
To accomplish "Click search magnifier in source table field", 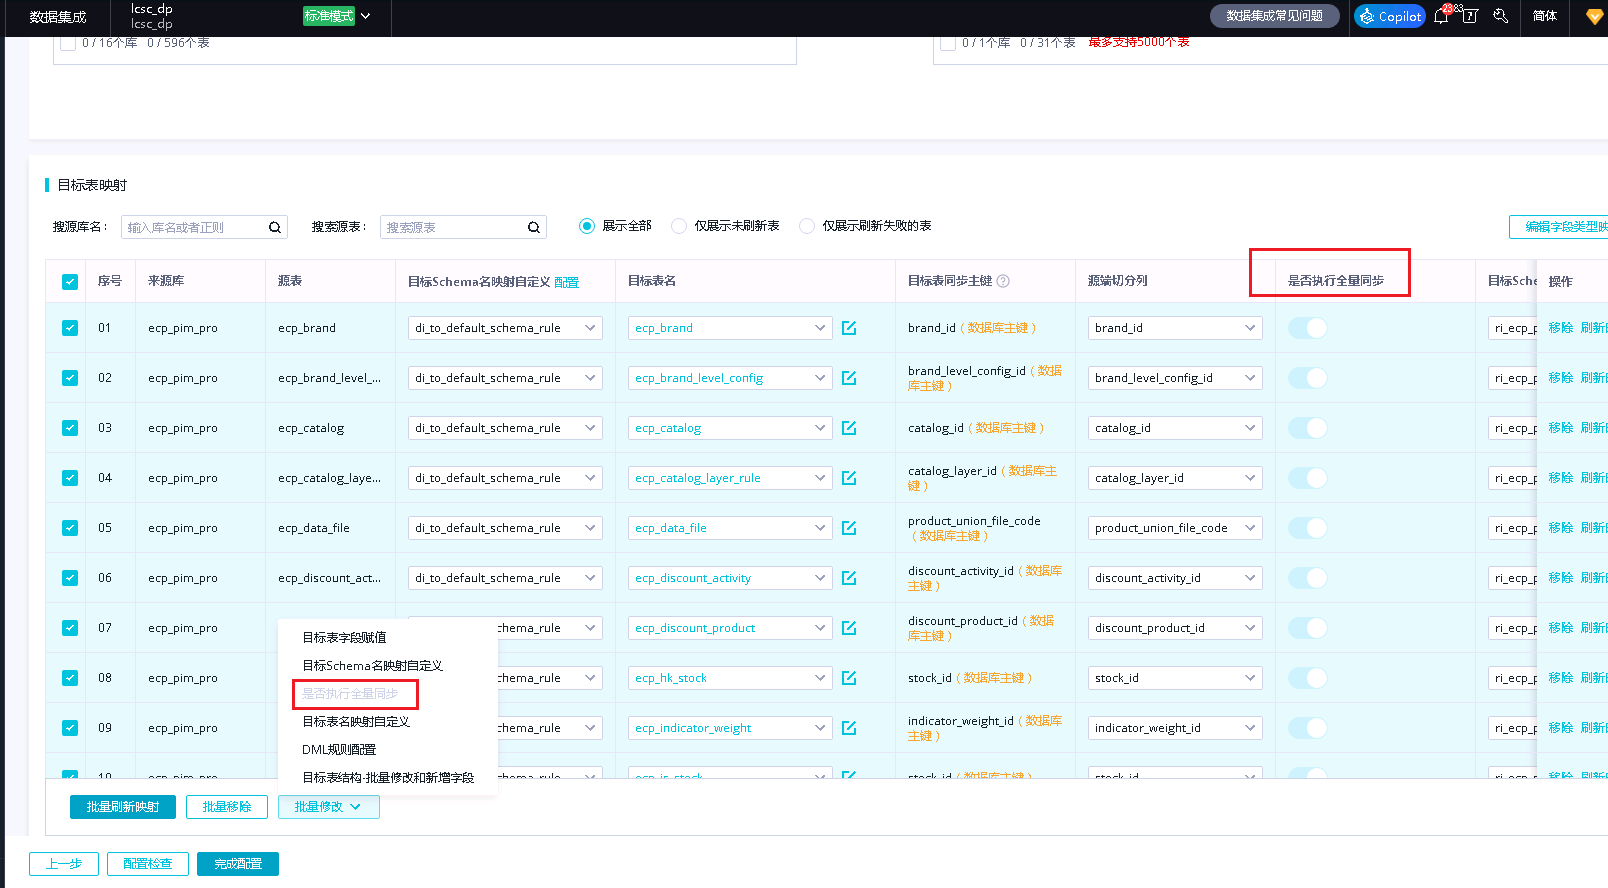I will point(534,228).
